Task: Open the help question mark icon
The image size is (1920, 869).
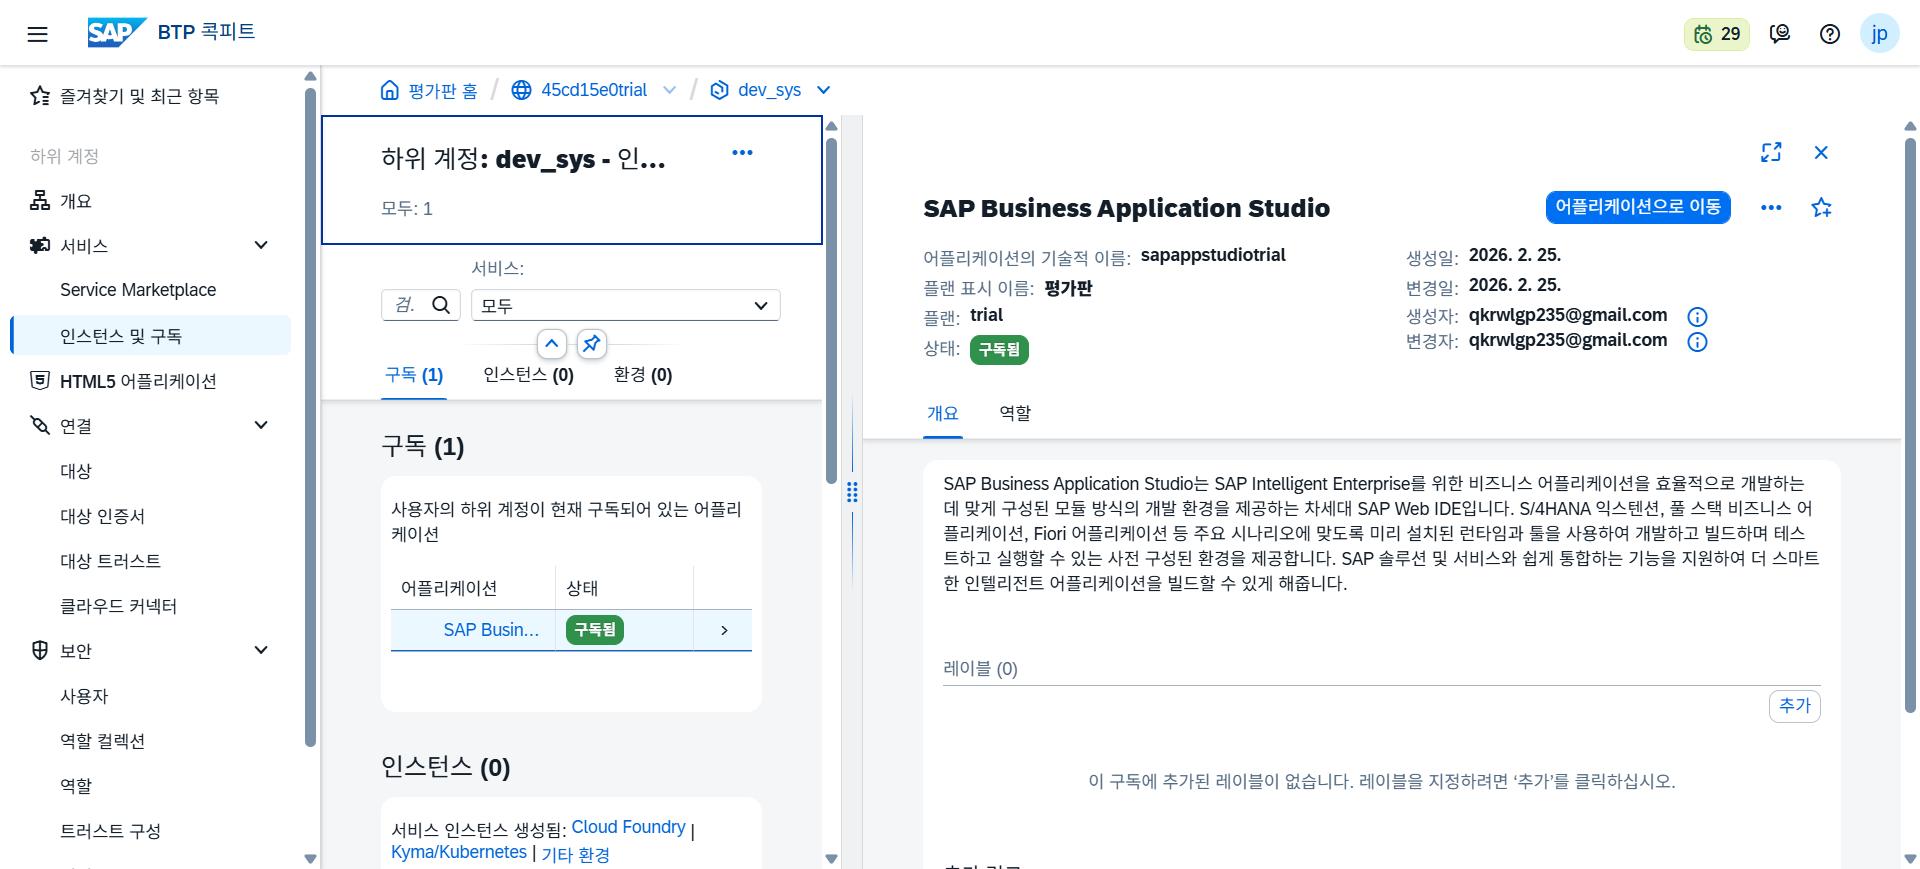Action: click(x=1830, y=34)
